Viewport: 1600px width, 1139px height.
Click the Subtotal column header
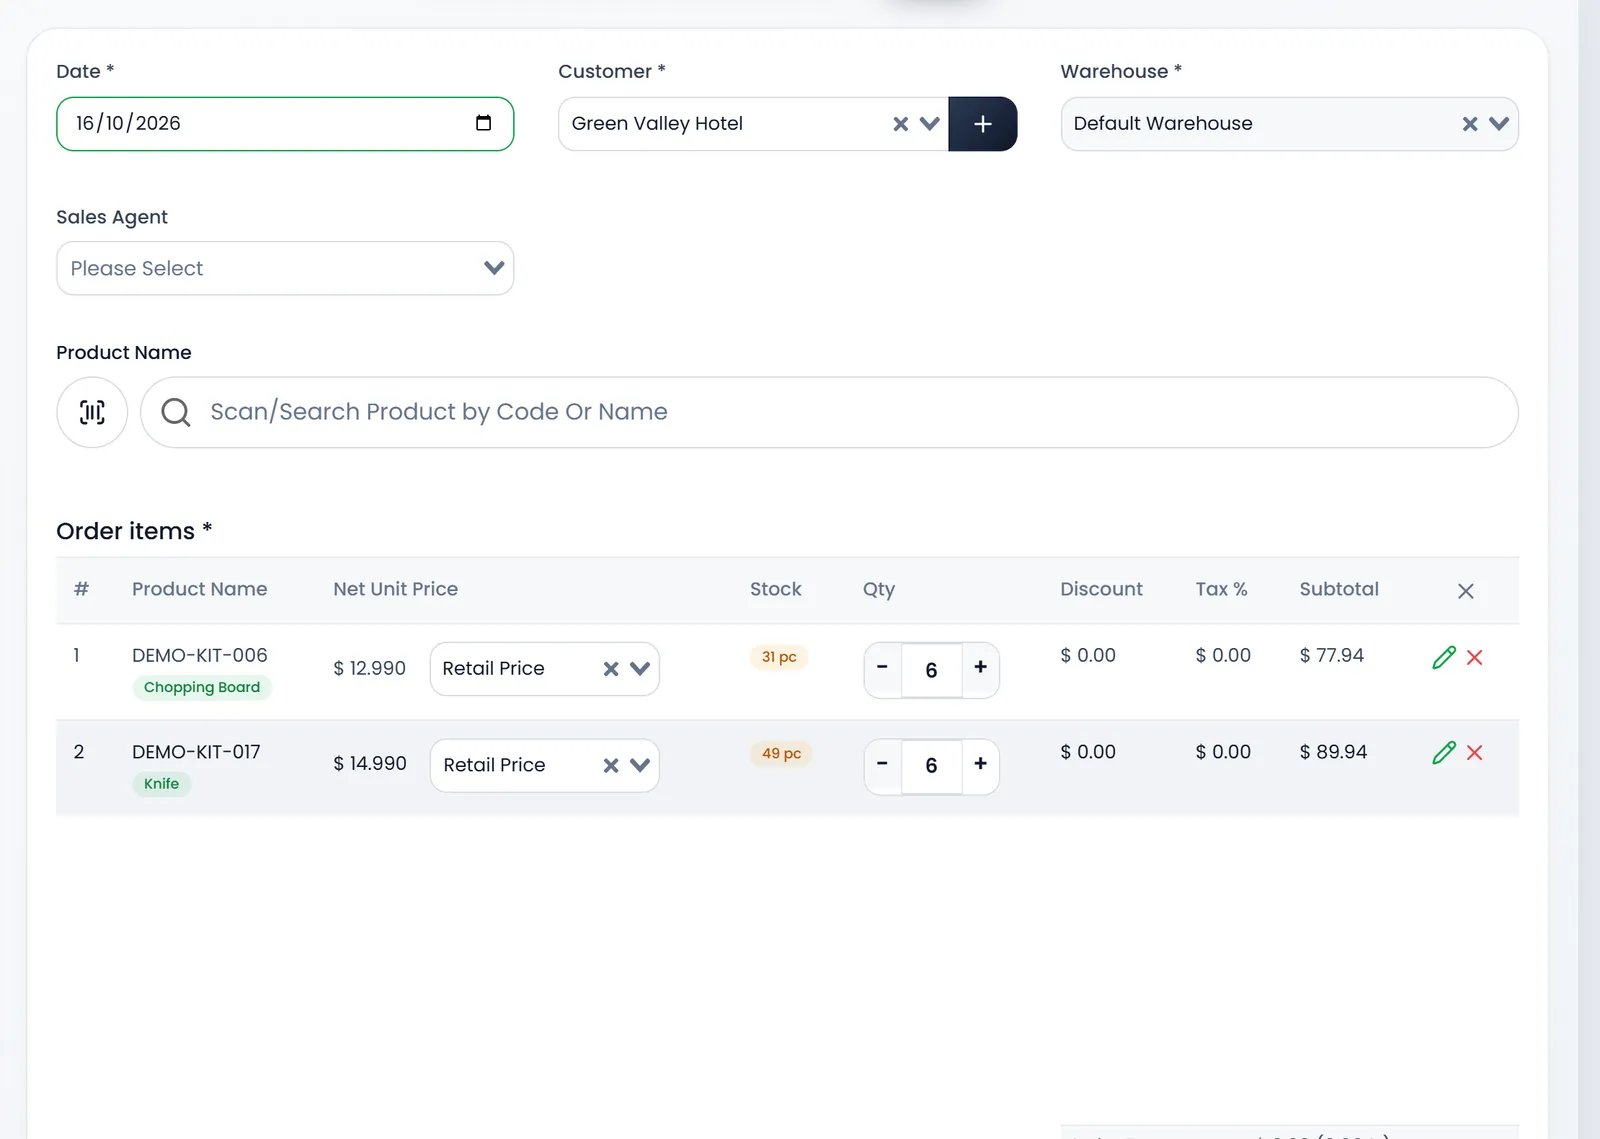click(x=1339, y=589)
